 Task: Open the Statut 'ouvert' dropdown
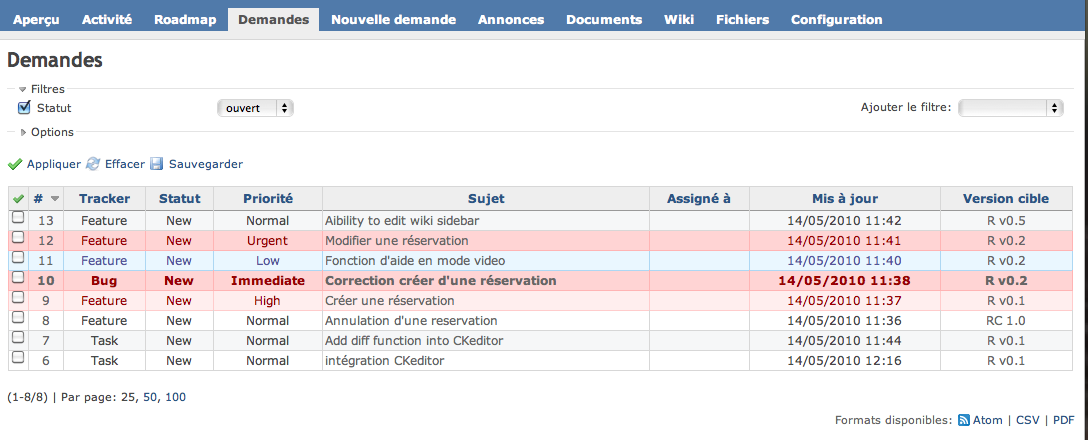point(255,108)
